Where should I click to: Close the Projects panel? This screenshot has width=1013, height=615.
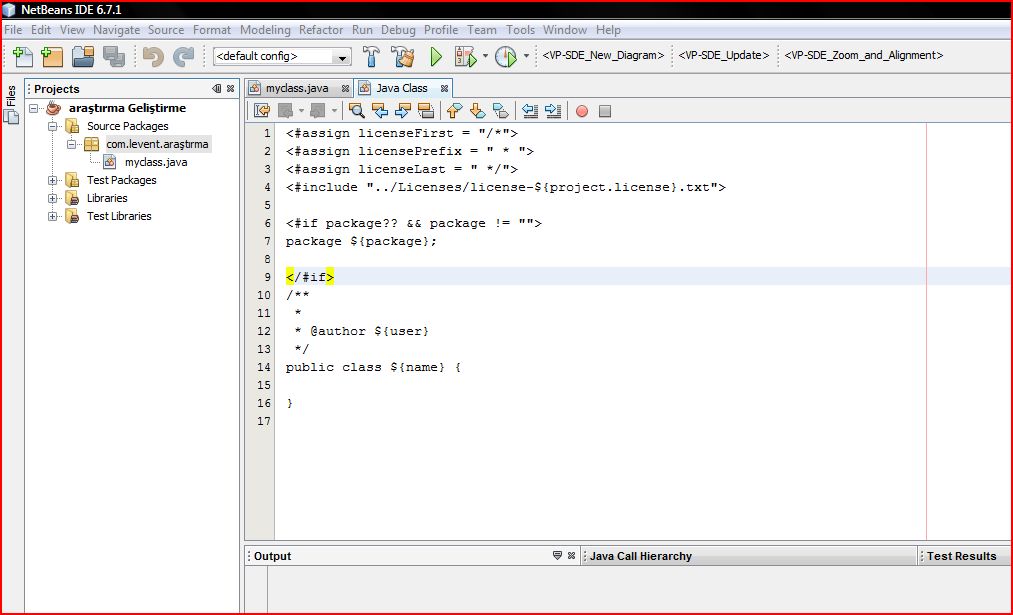click(x=230, y=89)
